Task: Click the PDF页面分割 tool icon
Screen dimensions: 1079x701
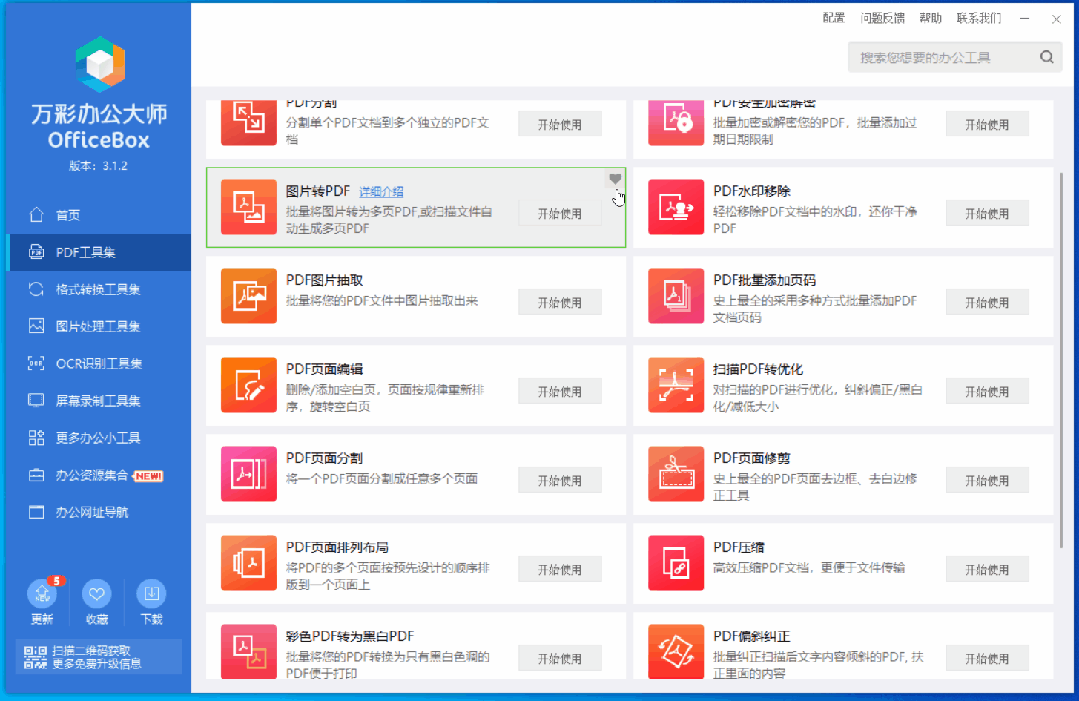Action: click(248, 474)
